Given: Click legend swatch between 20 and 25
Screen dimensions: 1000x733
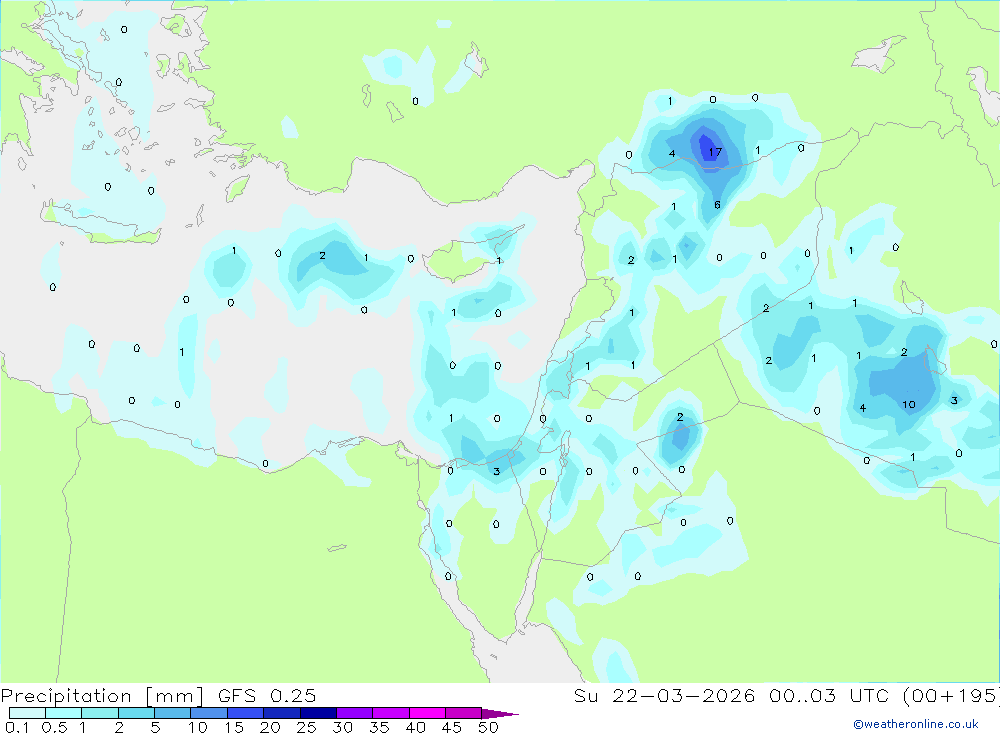Looking at the screenshot, I should pyautogui.click(x=282, y=713).
